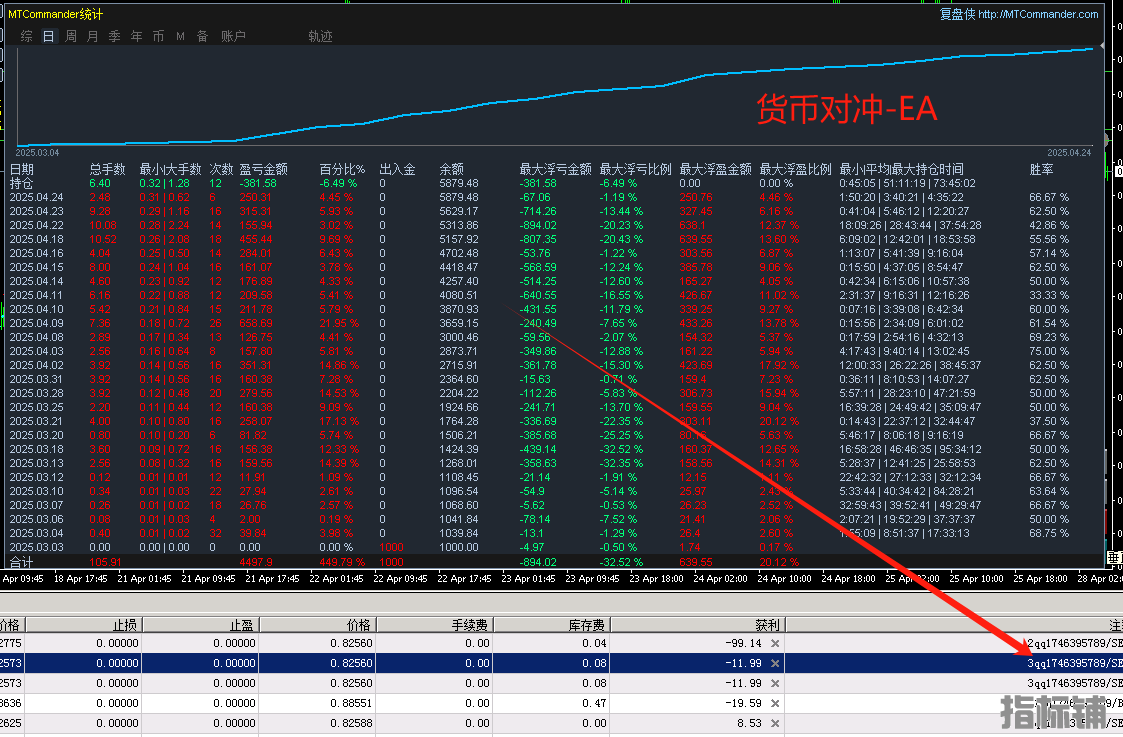Click the 22 Apr 01:45 time axis label

[337, 579]
